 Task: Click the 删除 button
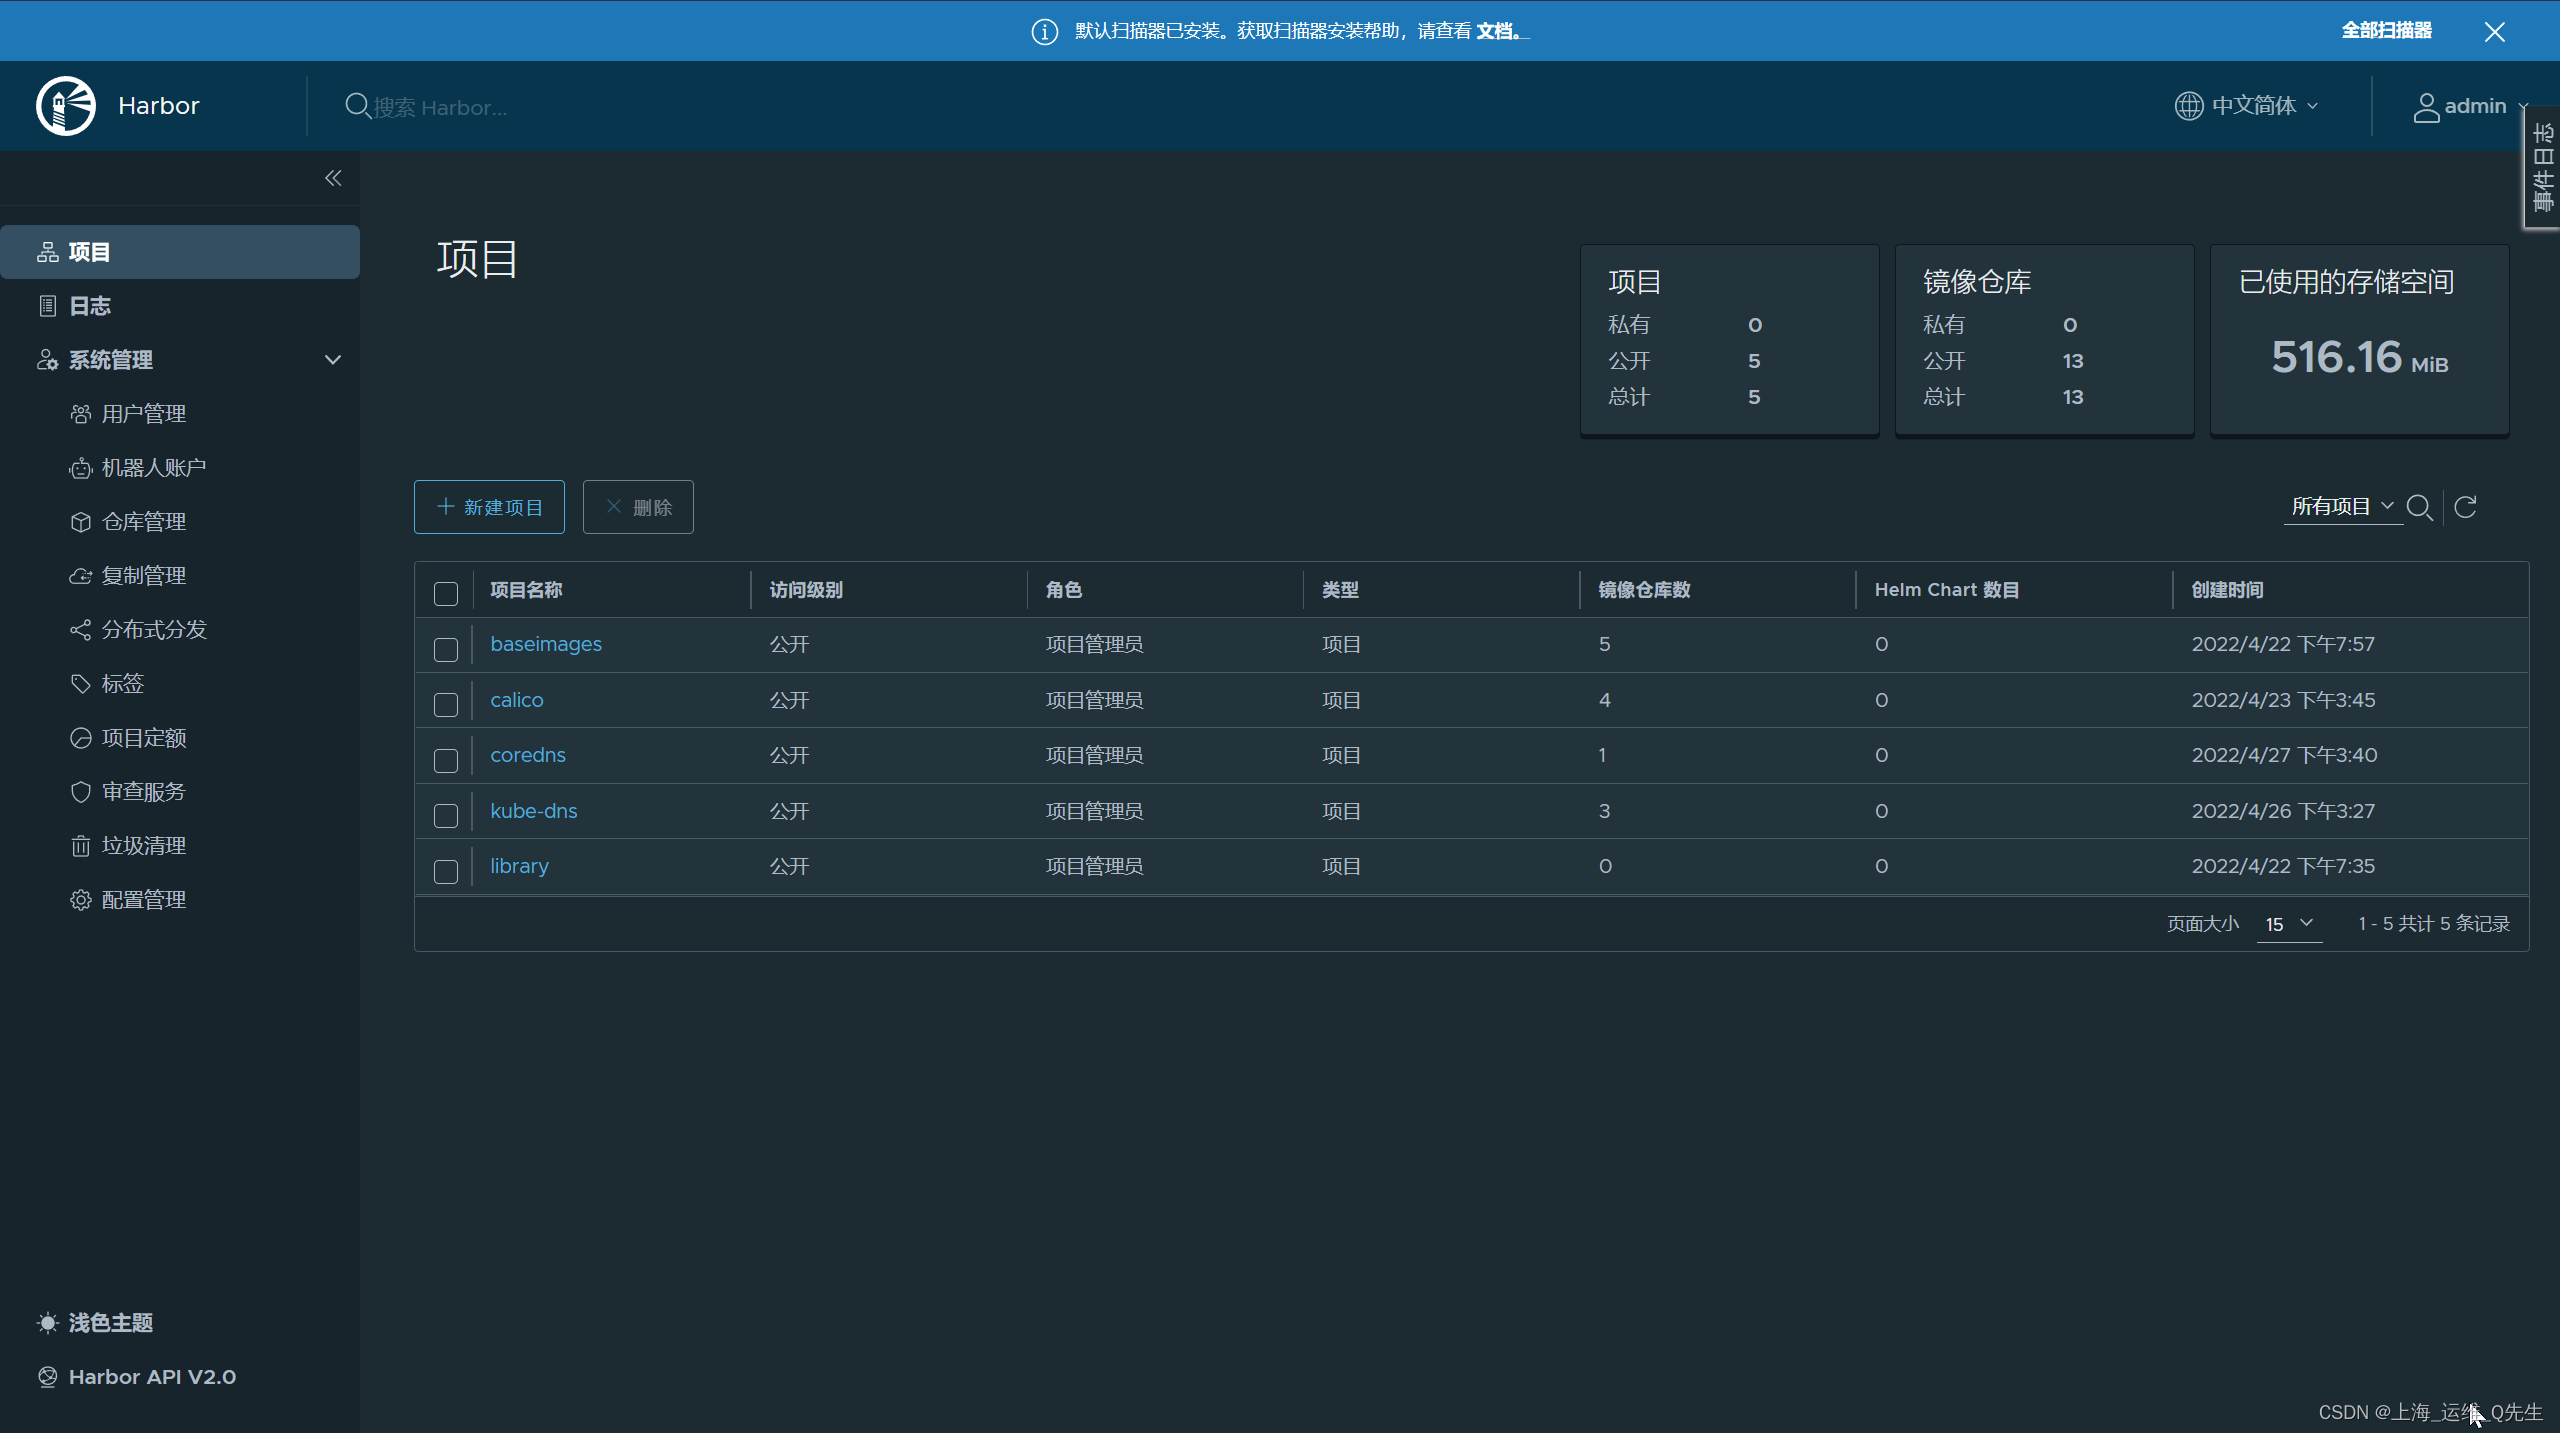[x=638, y=507]
